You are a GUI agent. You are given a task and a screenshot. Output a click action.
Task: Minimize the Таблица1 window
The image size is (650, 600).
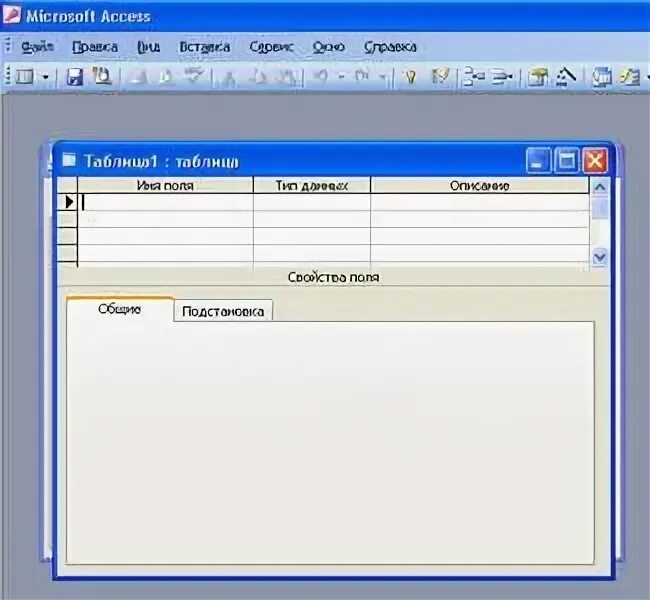pos(538,160)
